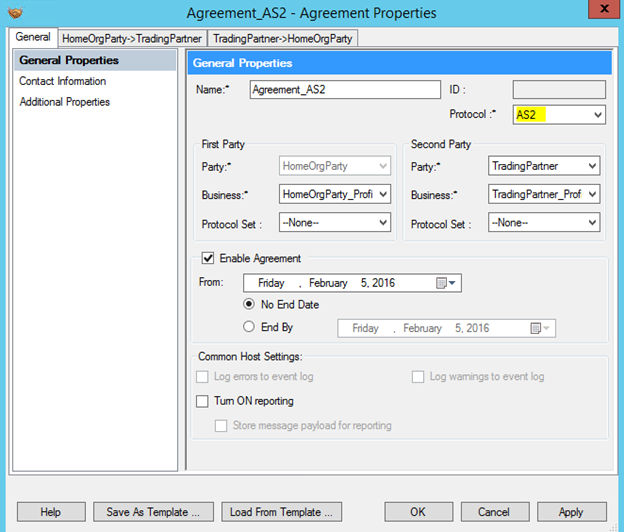The image size is (624, 532).
Task: Tick Log warnings to event log
Action: [x=418, y=376]
